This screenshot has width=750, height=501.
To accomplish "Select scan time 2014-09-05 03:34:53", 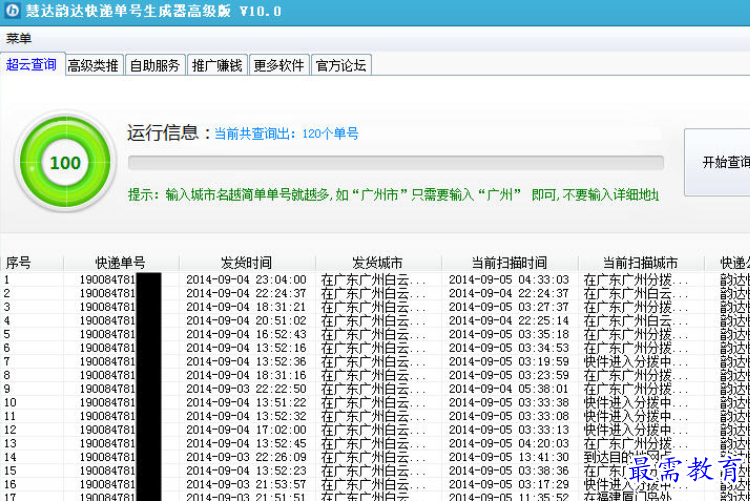I will coord(509,348).
